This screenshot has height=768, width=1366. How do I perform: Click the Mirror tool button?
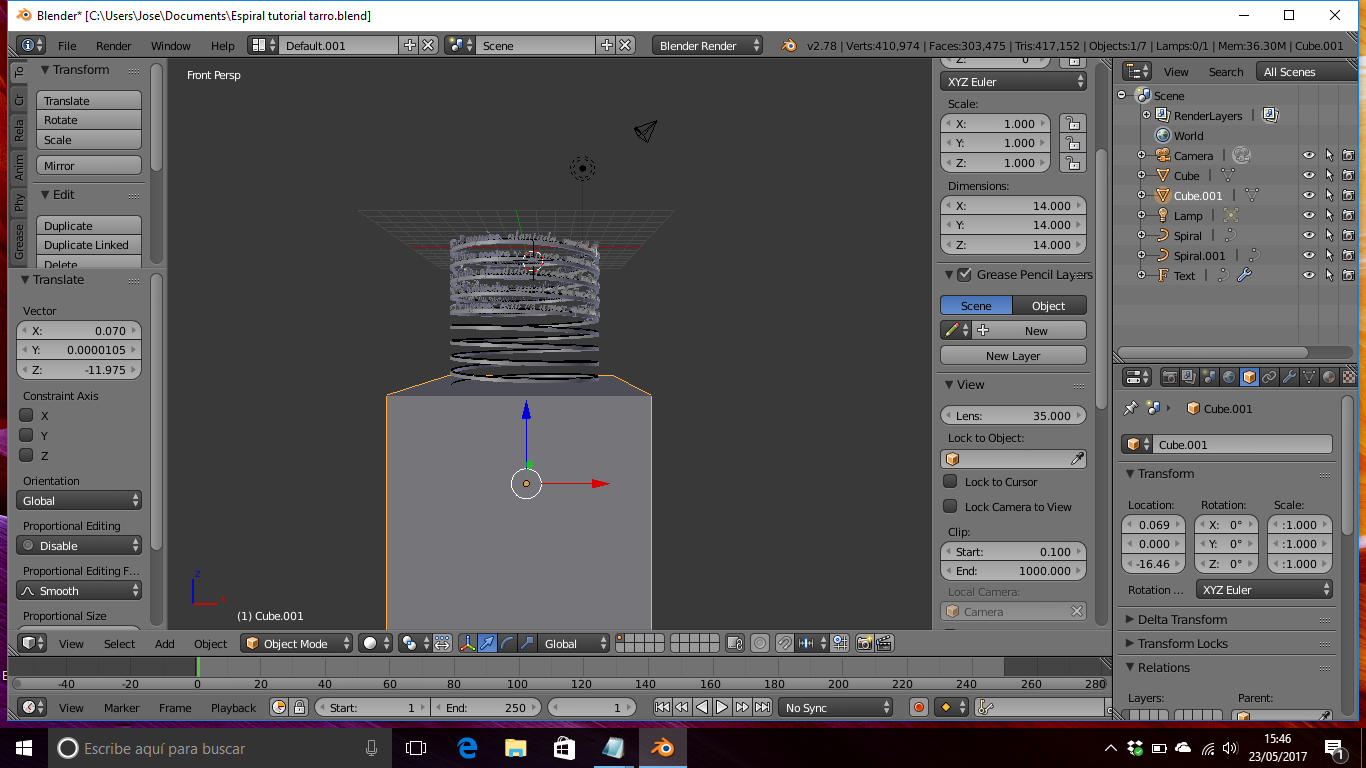(x=89, y=165)
